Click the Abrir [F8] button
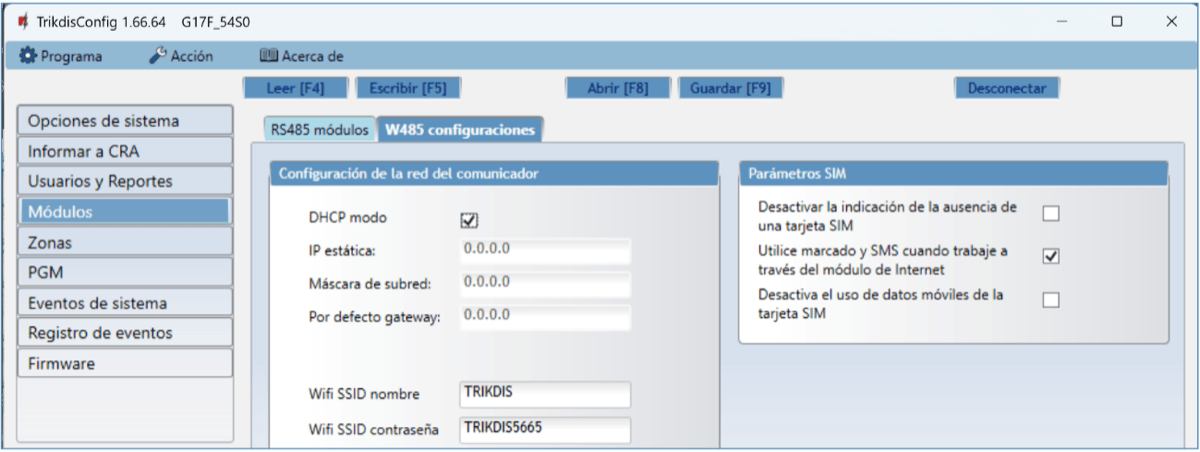Viewport: 1200px width, 452px height. (618, 88)
